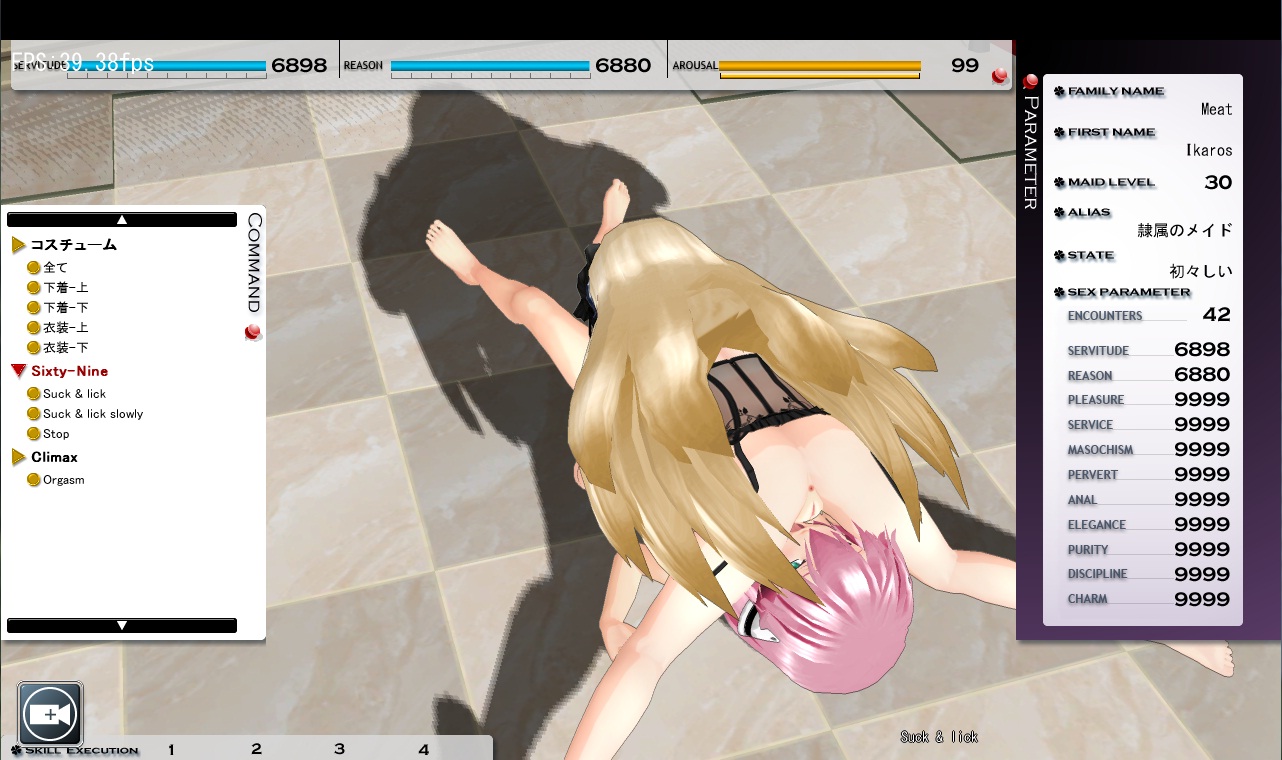Click red ball pin on Parameter panel
The height and width of the screenshot is (760, 1282).
coord(1030,82)
